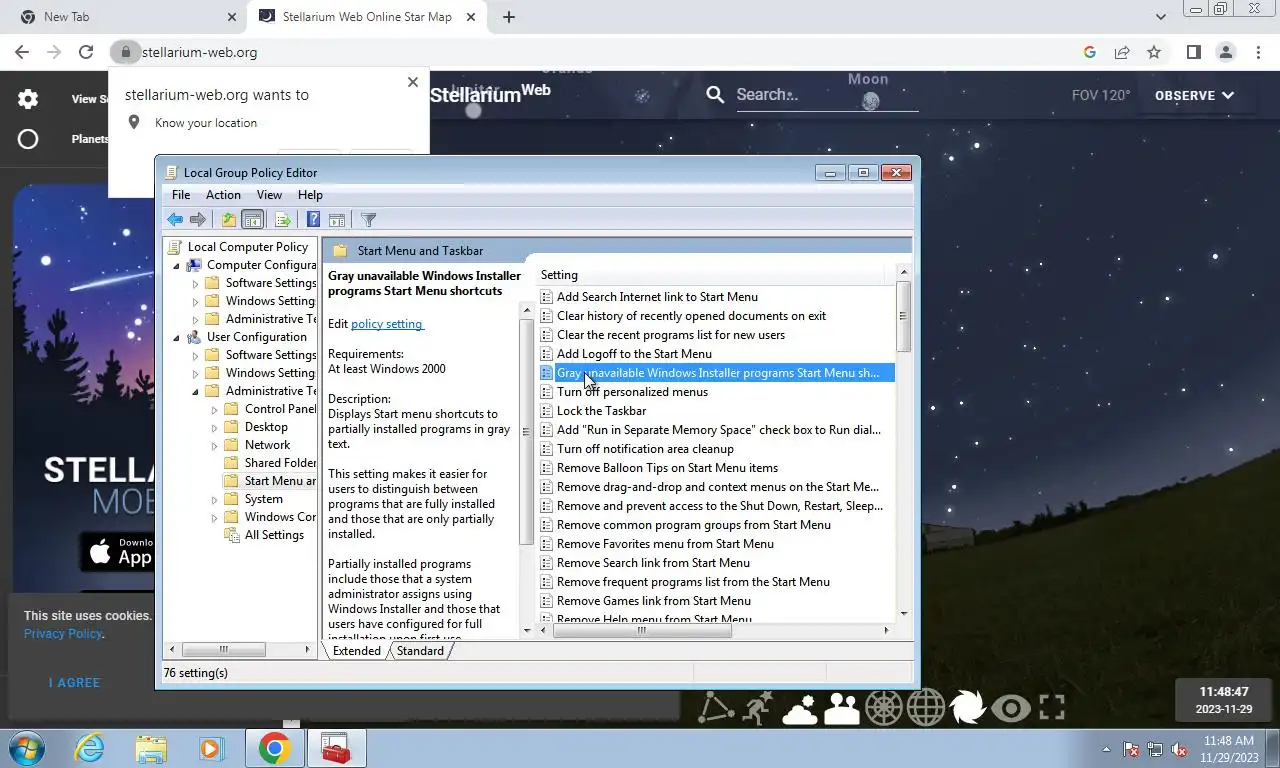Toggle landscape icon in Stellarium bottom bar
The width and height of the screenshot is (1280, 768).
(842, 708)
